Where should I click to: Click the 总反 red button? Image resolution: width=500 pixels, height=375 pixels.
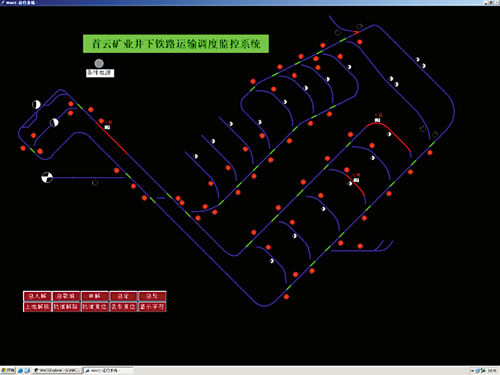pyautogui.click(x=152, y=296)
